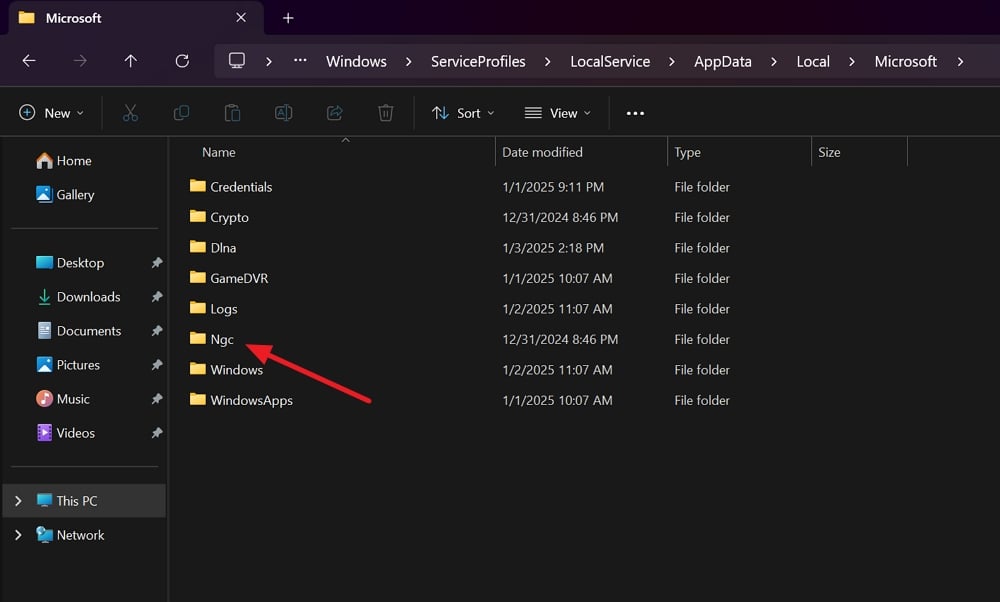Image resolution: width=1000 pixels, height=602 pixels.
Task: Click the Cut scissors icon
Action: click(130, 113)
